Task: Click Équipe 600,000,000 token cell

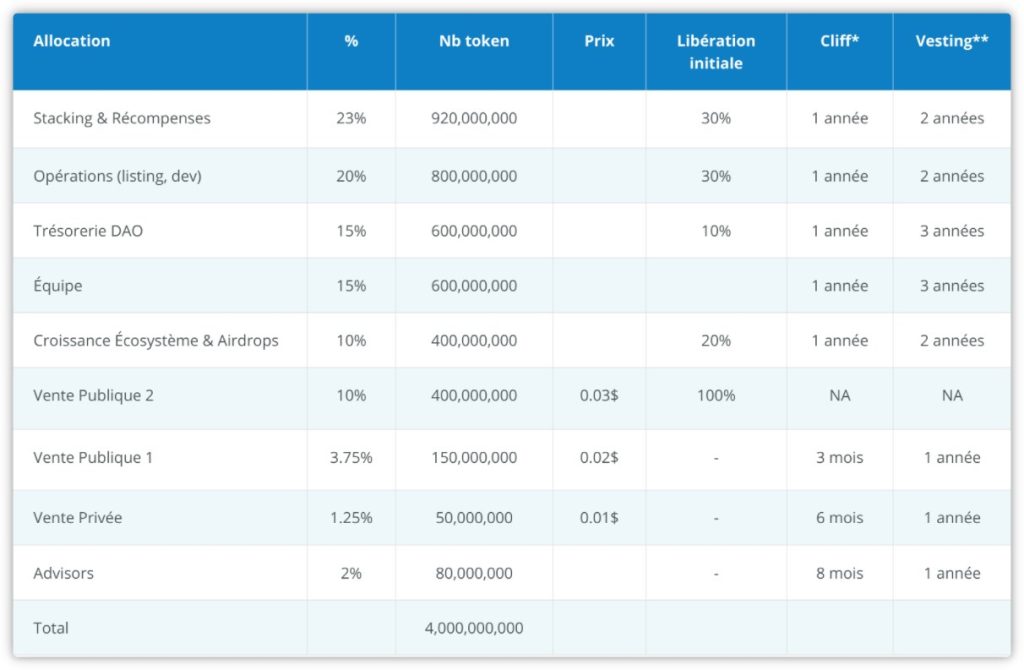Action: tap(473, 285)
